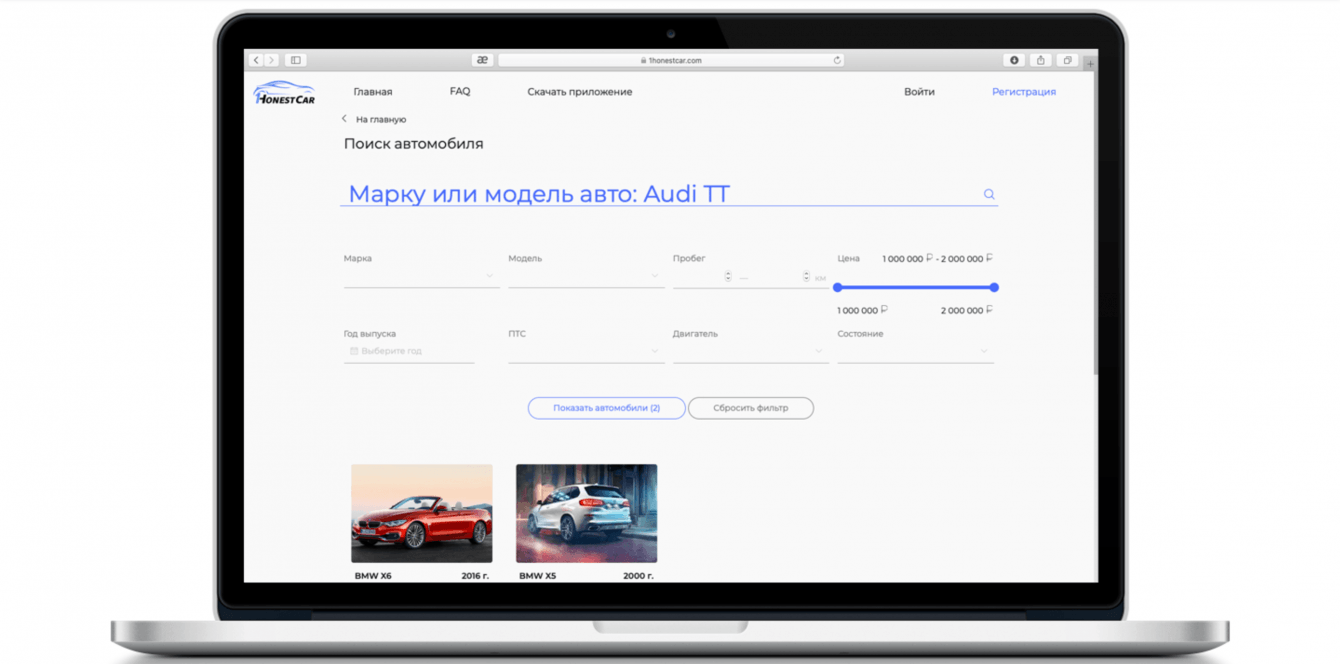Click the BMW X5 car title
The height and width of the screenshot is (664, 1340).
pos(538,576)
